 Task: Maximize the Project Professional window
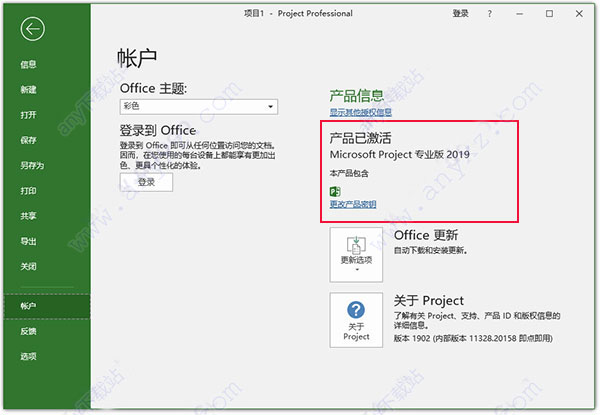point(549,14)
